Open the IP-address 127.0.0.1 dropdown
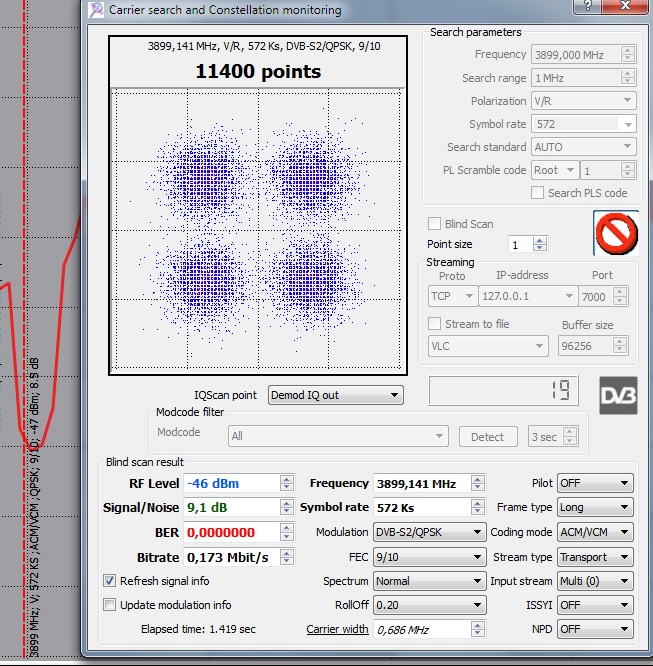 tap(528, 296)
